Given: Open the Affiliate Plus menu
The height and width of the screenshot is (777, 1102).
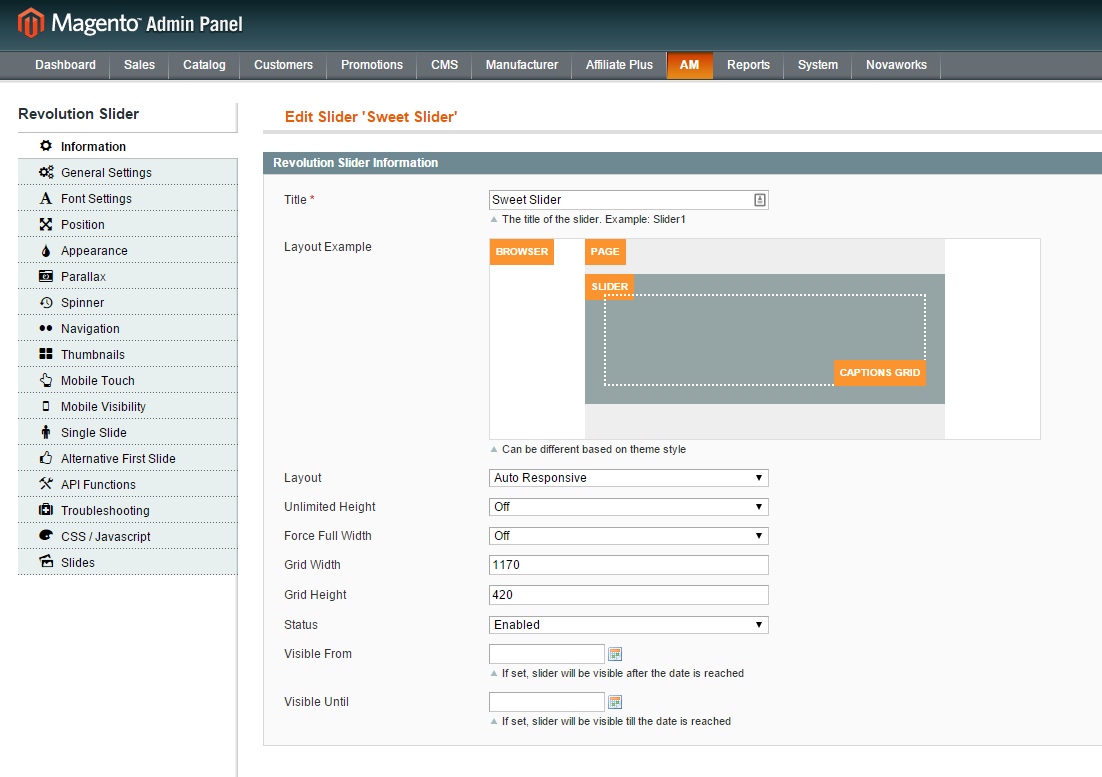Looking at the screenshot, I should click(619, 65).
